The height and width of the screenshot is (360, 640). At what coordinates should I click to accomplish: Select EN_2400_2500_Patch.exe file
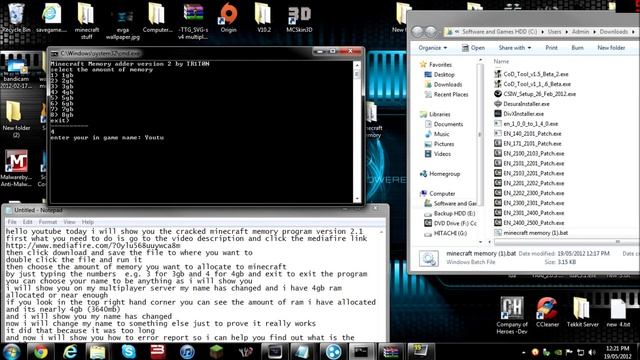tap(529, 223)
